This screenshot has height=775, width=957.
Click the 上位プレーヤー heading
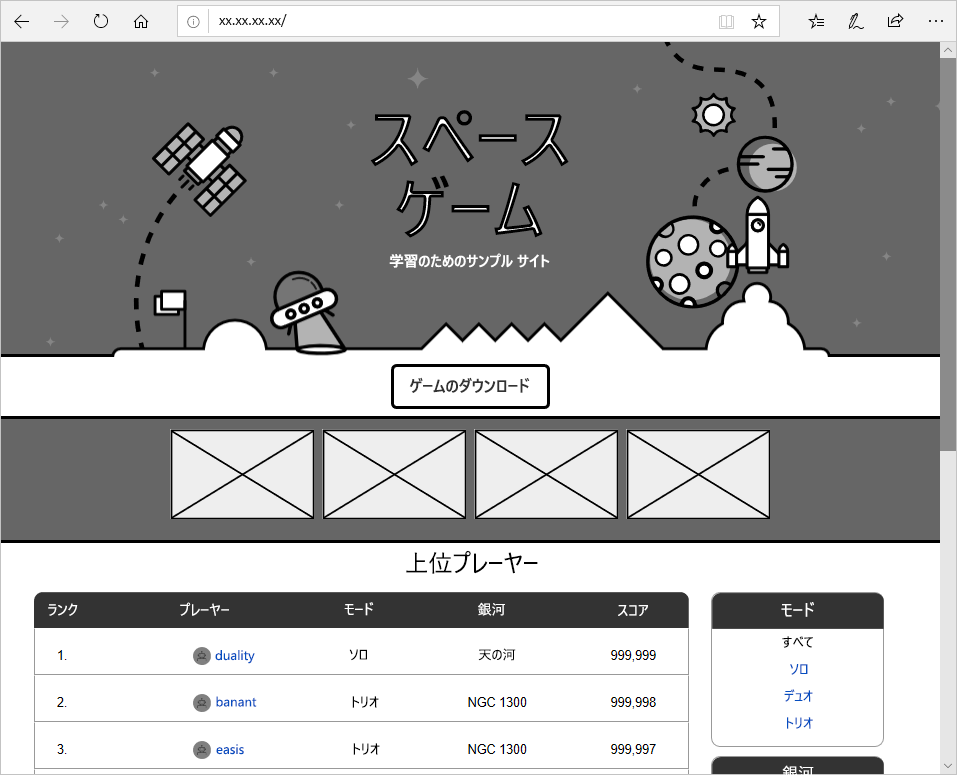(472, 563)
